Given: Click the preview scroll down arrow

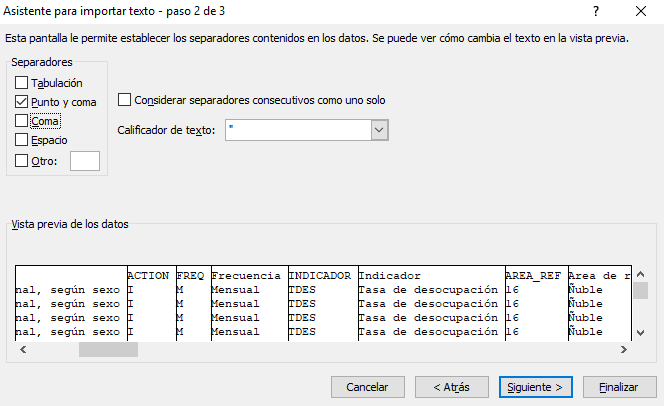Looking at the screenshot, I should pyautogui.click(x=641, y=333).
